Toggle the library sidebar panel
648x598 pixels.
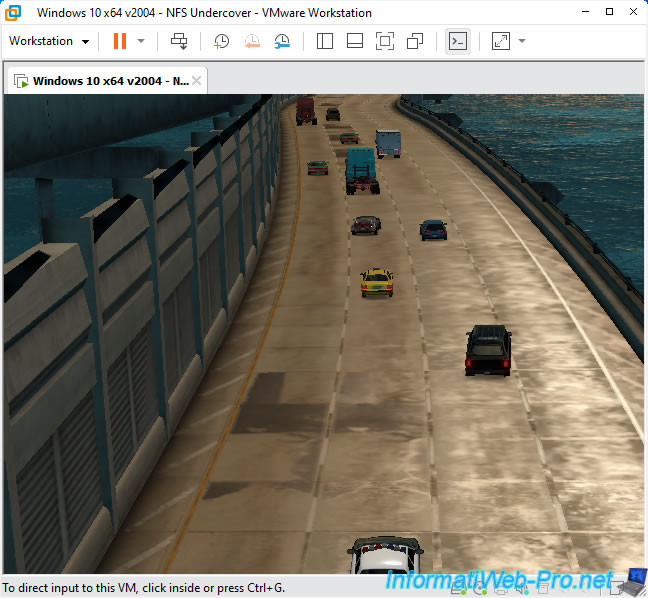click(325, 41)
